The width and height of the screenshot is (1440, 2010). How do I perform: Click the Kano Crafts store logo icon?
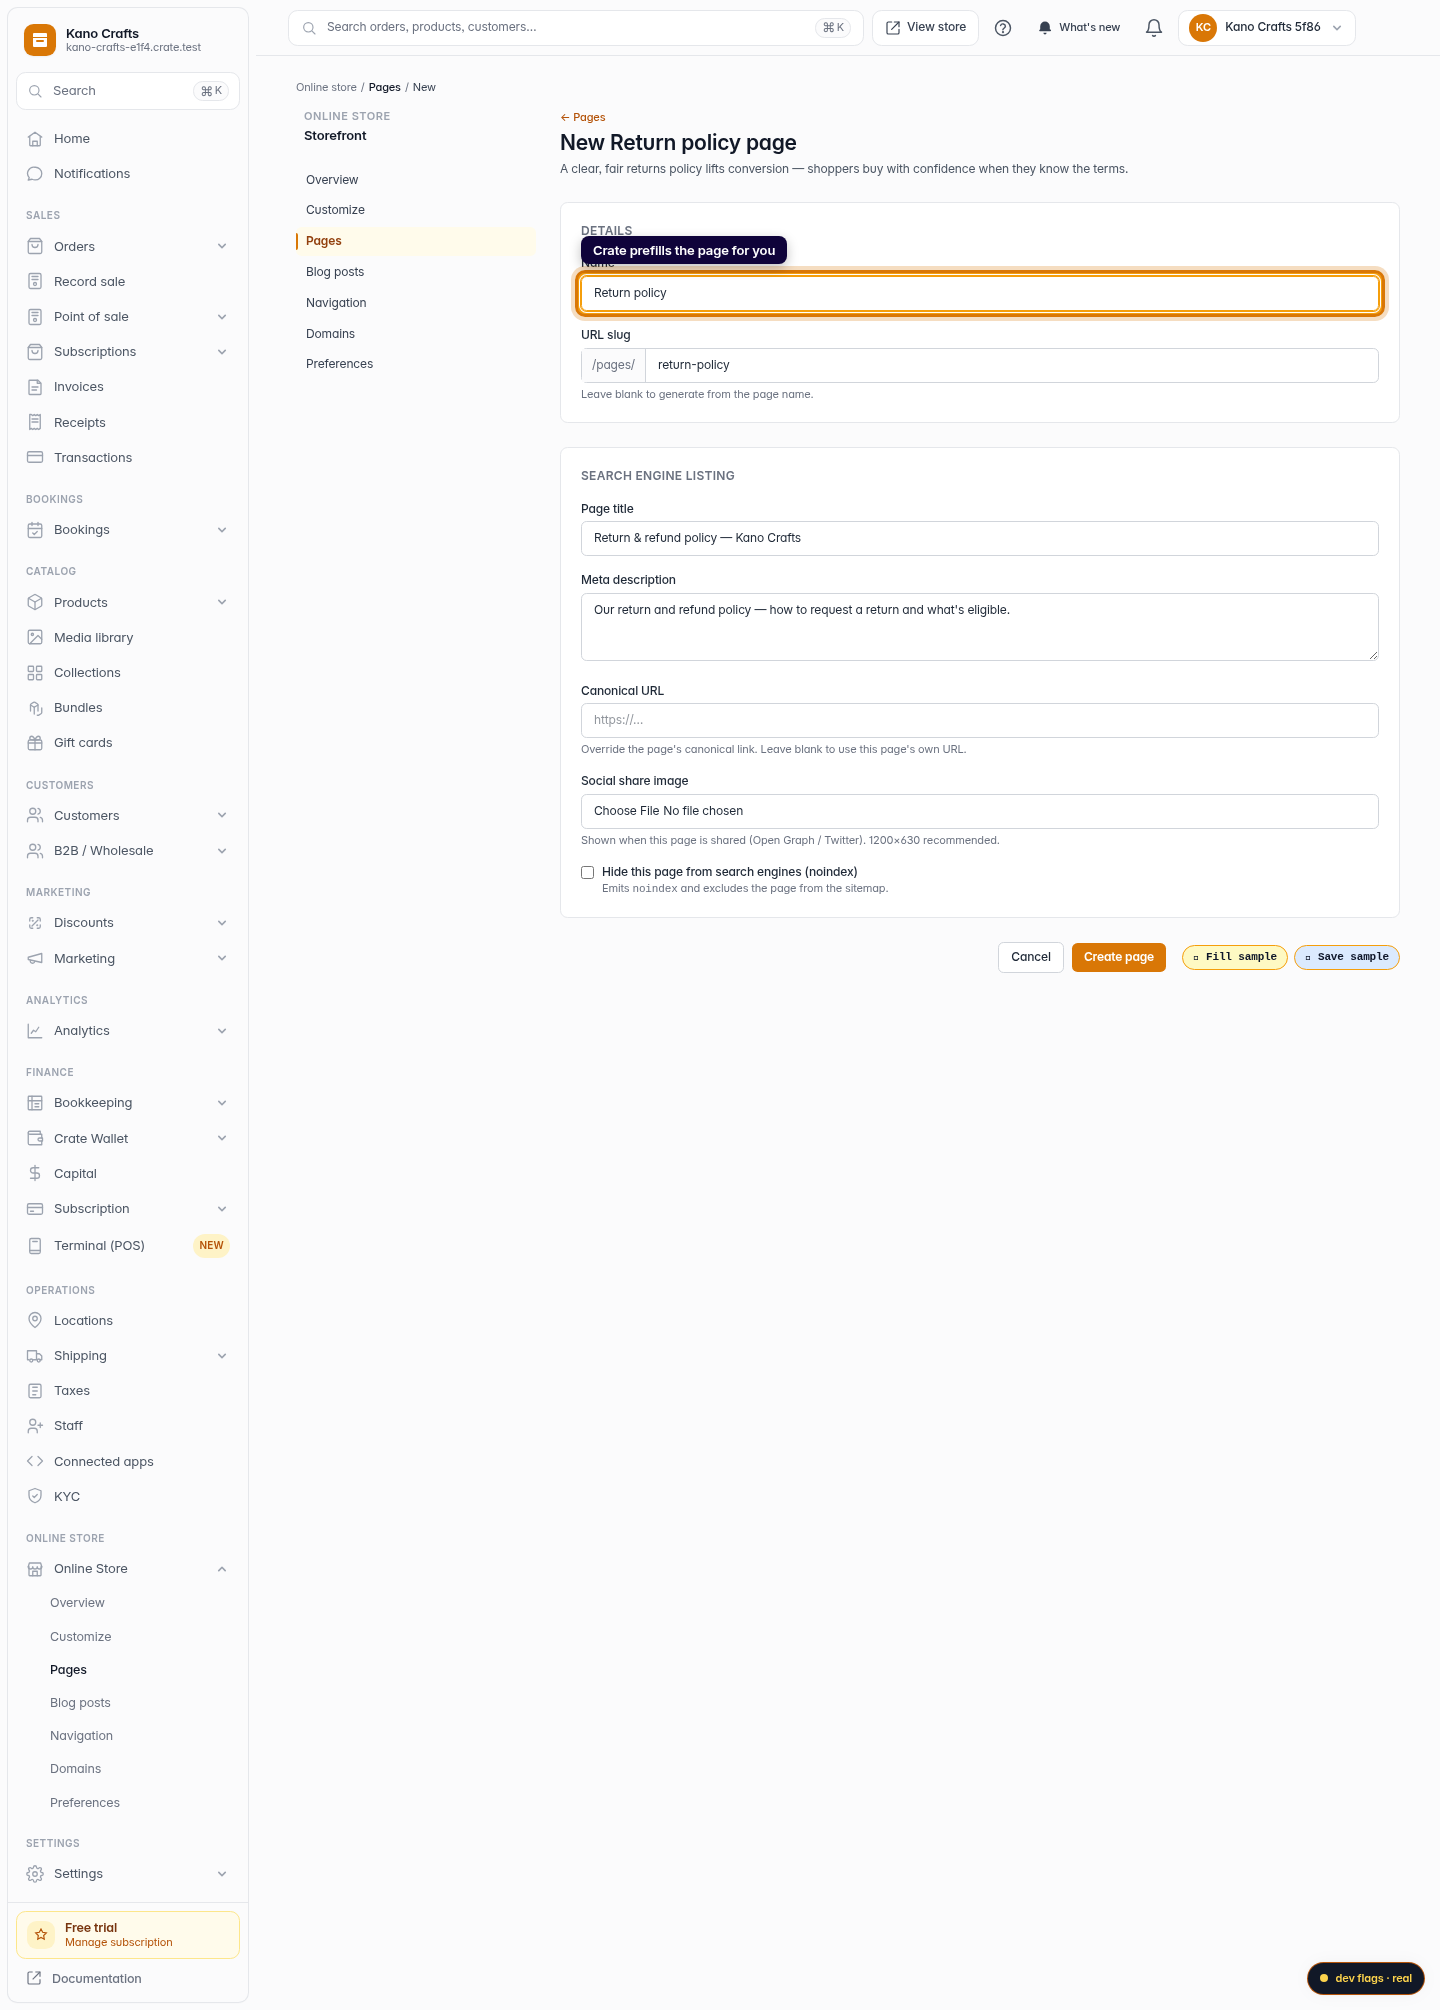[x=40, y=40]
